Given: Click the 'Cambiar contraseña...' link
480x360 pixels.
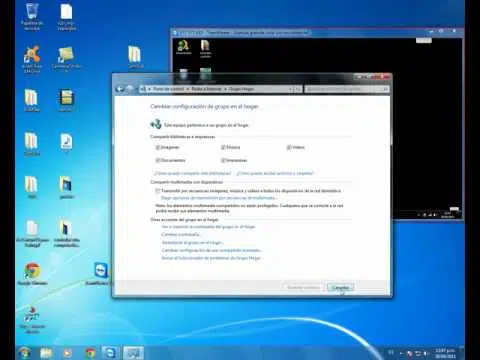Looking at the screenshot, I should tap(181, 235).
